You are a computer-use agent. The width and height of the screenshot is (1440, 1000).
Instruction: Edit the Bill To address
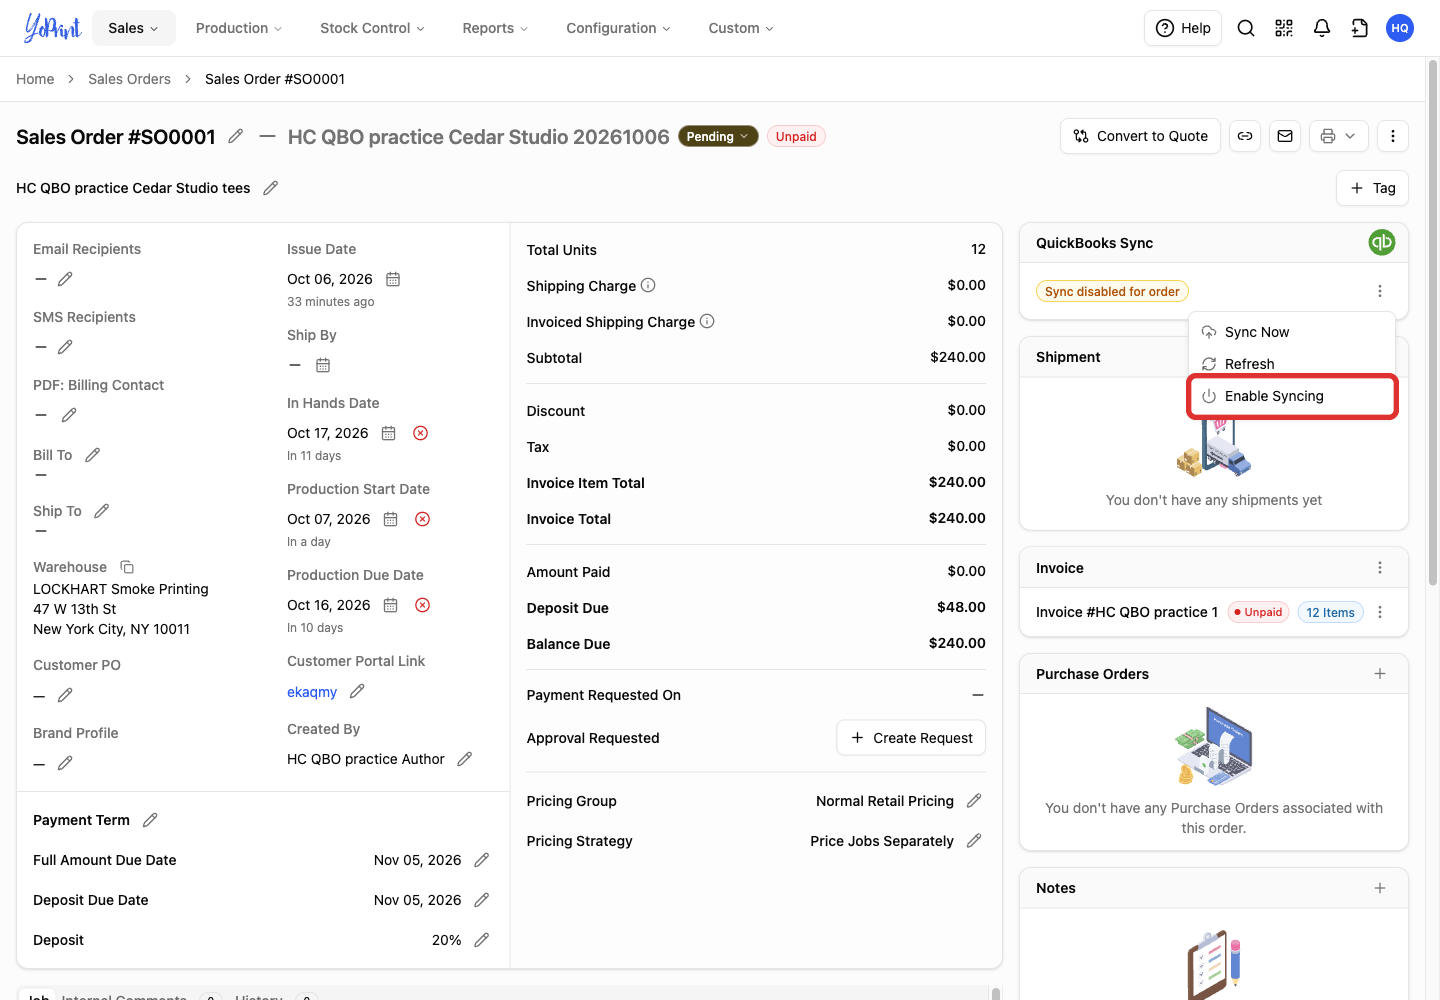93,455
